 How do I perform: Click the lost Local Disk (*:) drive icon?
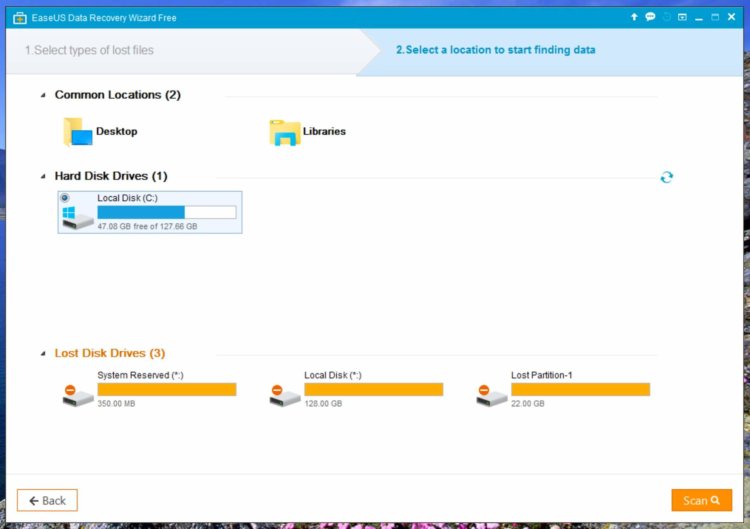tap(284, 396)
